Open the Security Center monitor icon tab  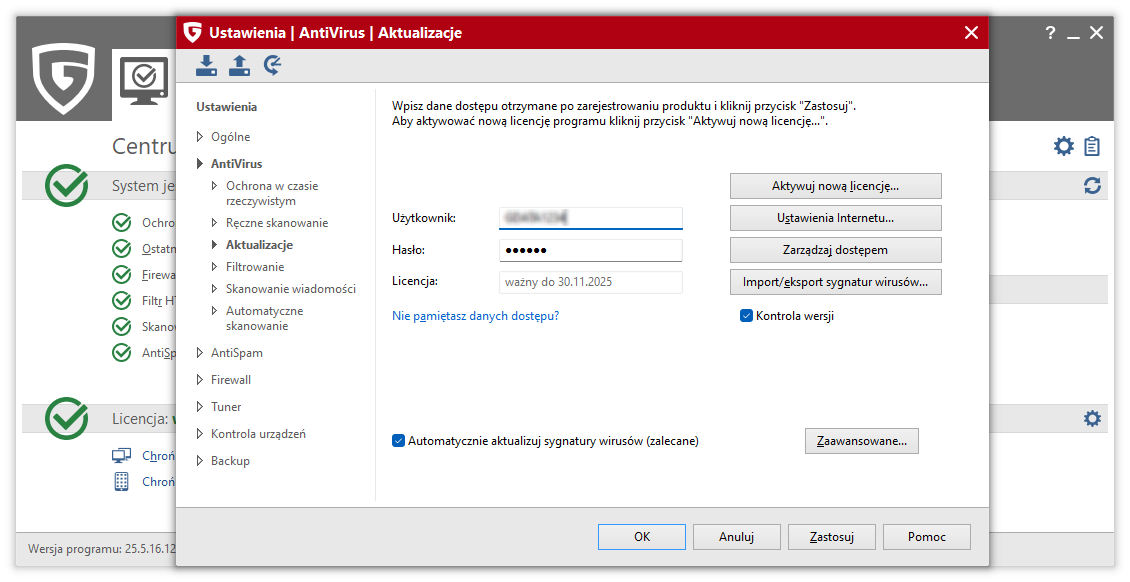click(x=144, y=83)
